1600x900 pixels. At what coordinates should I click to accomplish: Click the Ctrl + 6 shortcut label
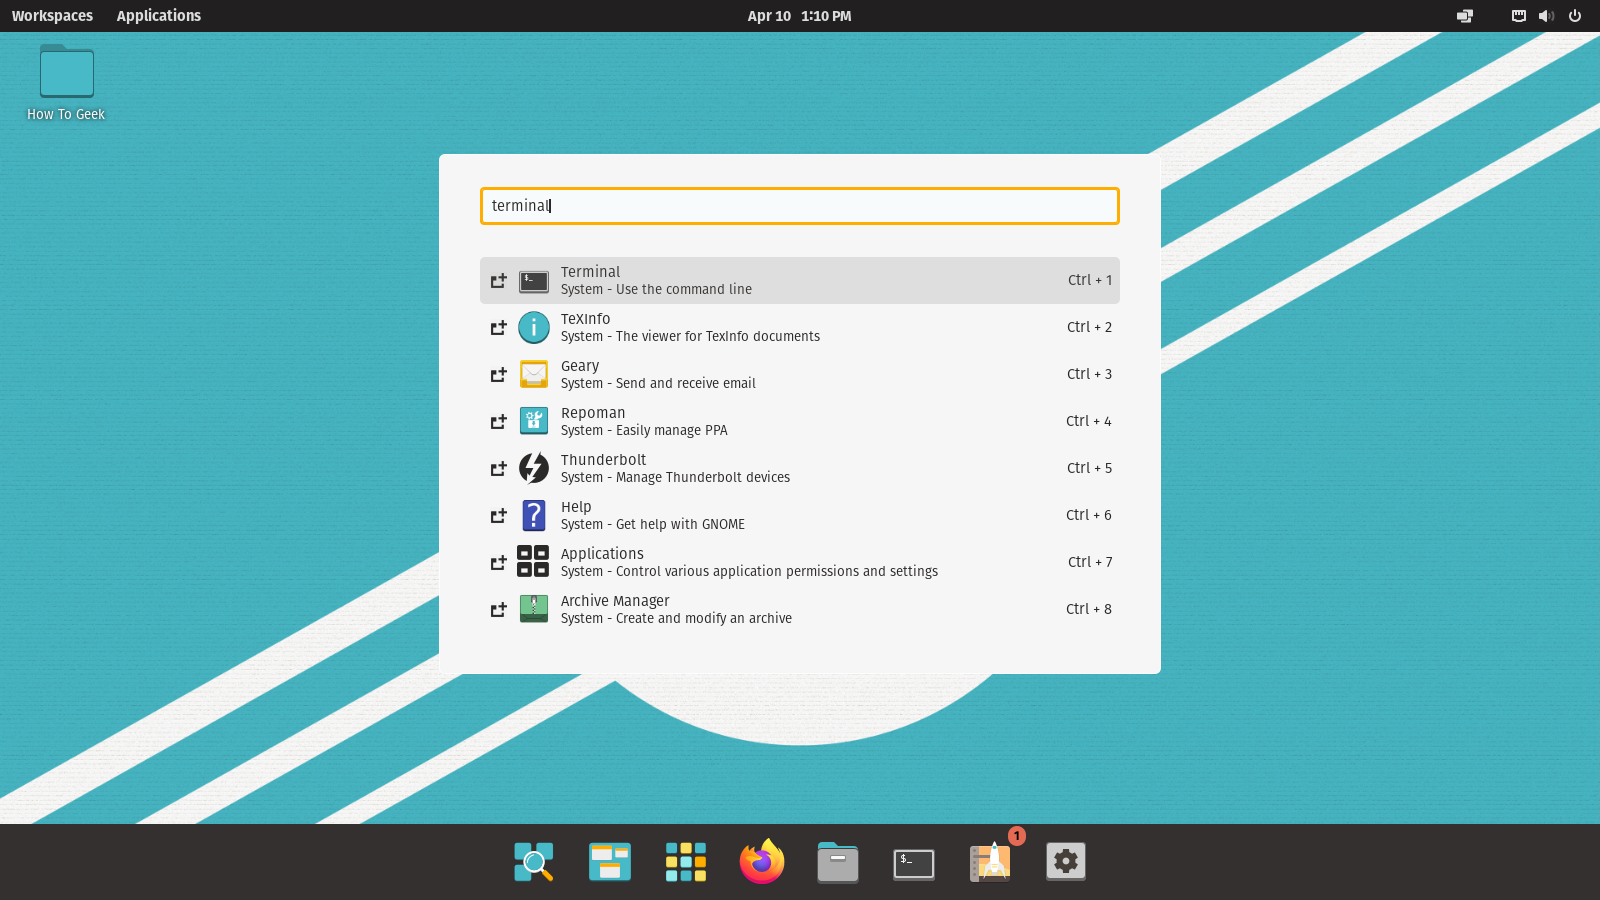(x=1089, y=515)
